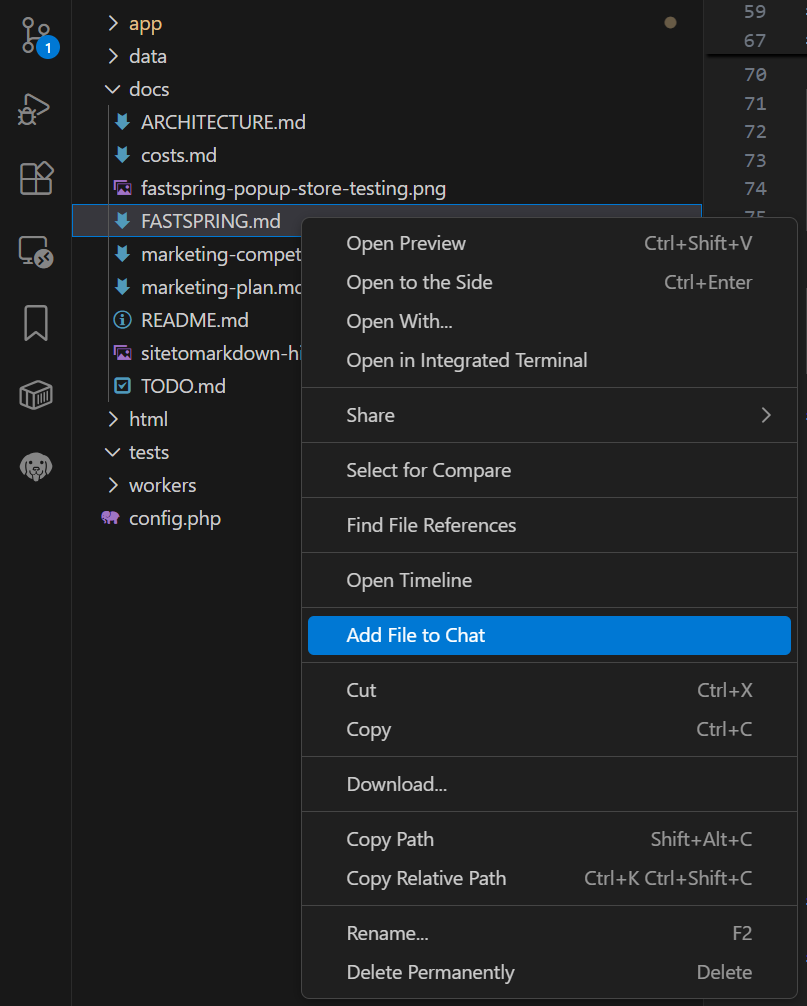The image size is (807, 1006).
Task: Open the Source Control view
Action: tap(33, 35)
